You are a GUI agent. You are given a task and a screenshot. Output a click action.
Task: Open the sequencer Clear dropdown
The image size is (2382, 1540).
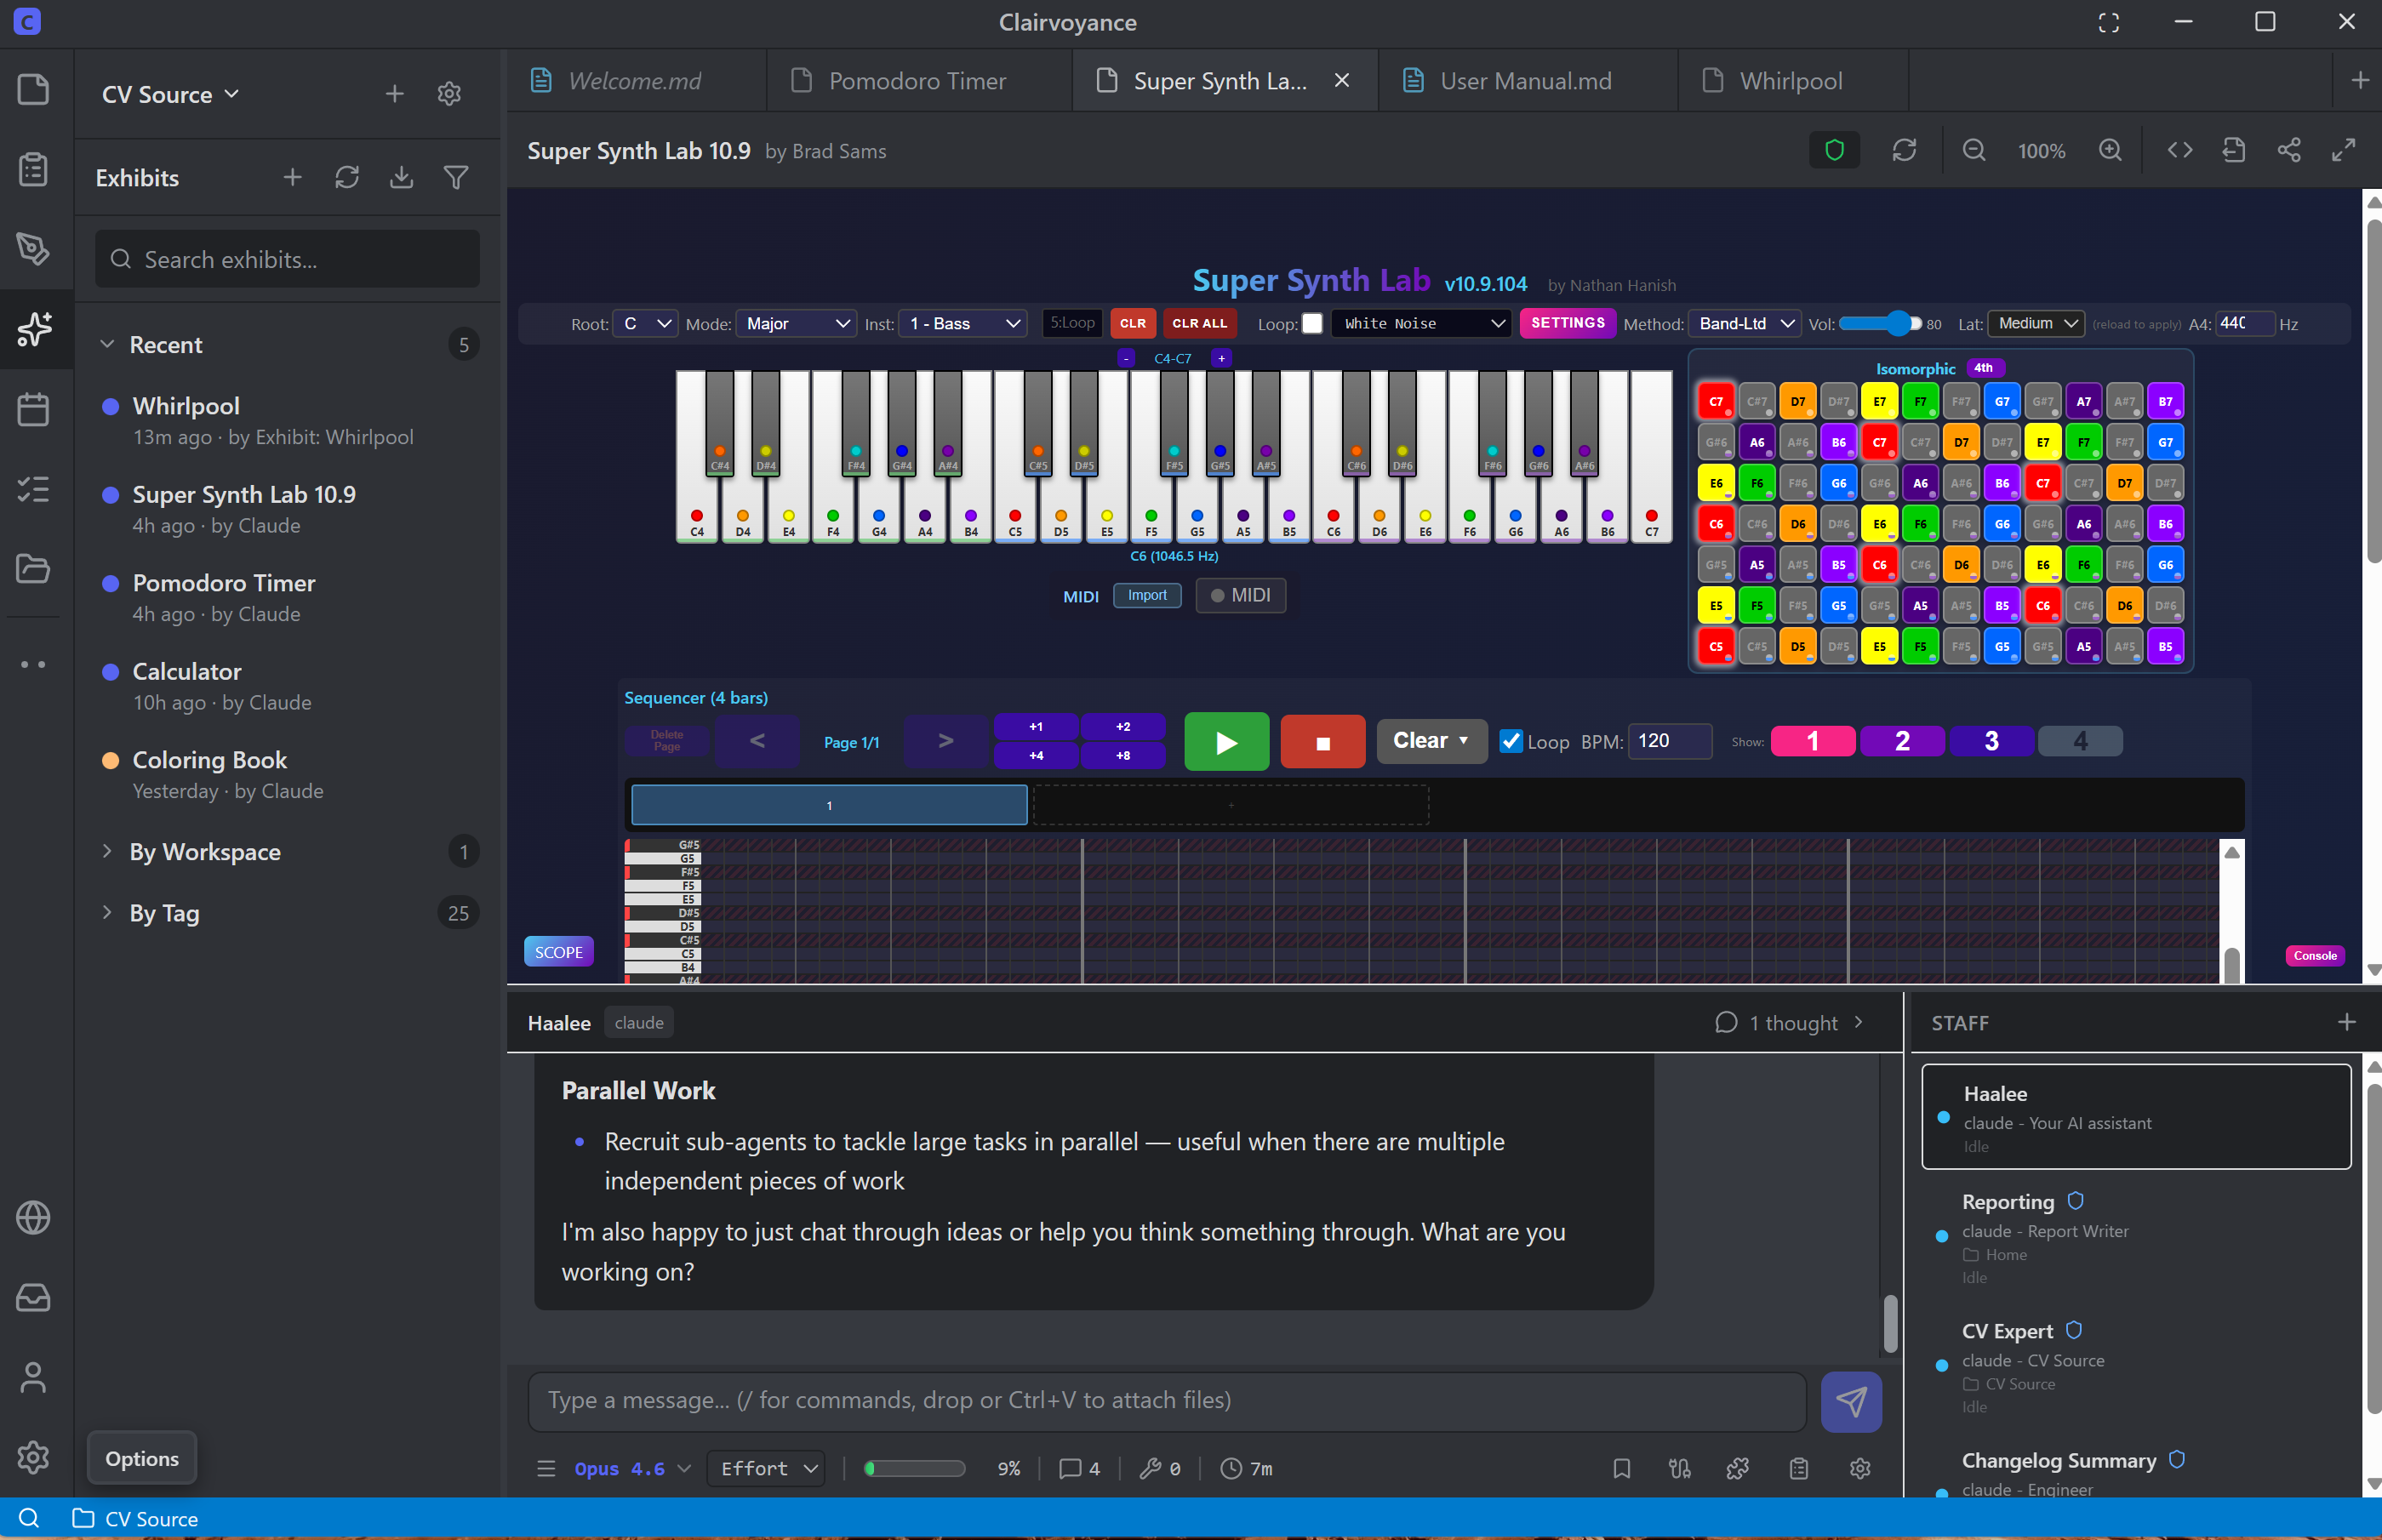point(1431,741)
